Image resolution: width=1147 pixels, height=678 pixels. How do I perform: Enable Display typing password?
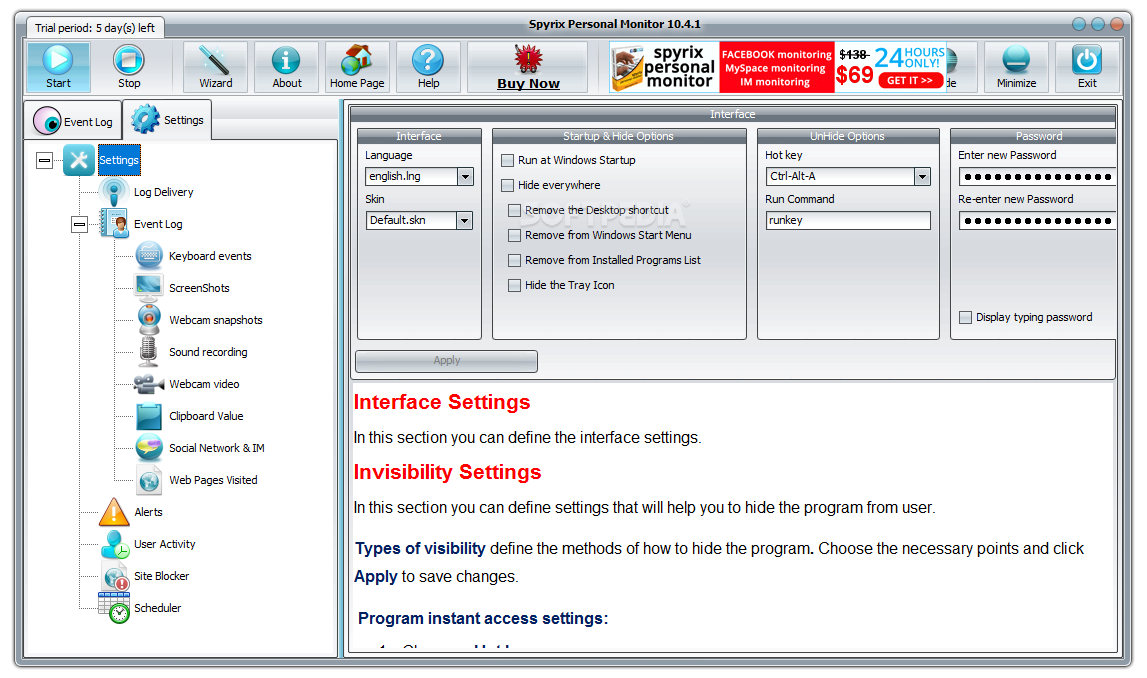(x=966, y=317)
